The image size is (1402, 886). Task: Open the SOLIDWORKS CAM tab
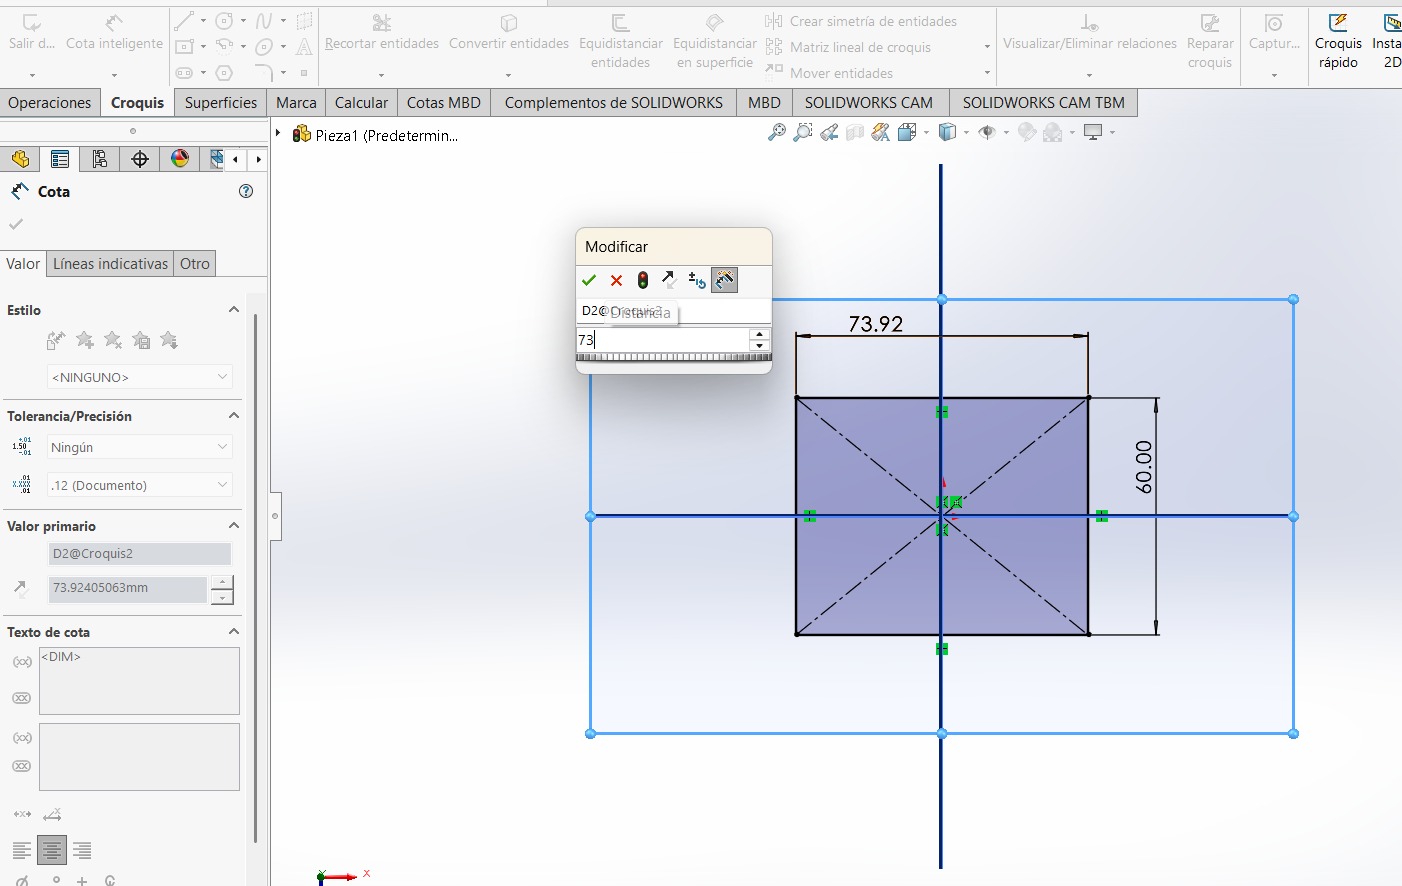[x=869, y=102]
